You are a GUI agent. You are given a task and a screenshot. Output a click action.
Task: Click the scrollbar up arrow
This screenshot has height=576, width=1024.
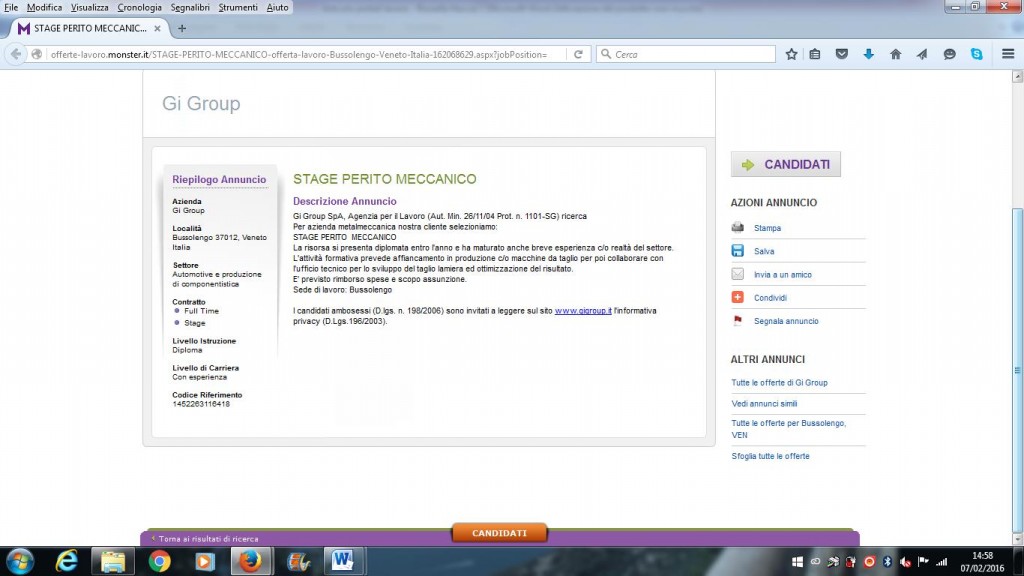point(1017,76)
